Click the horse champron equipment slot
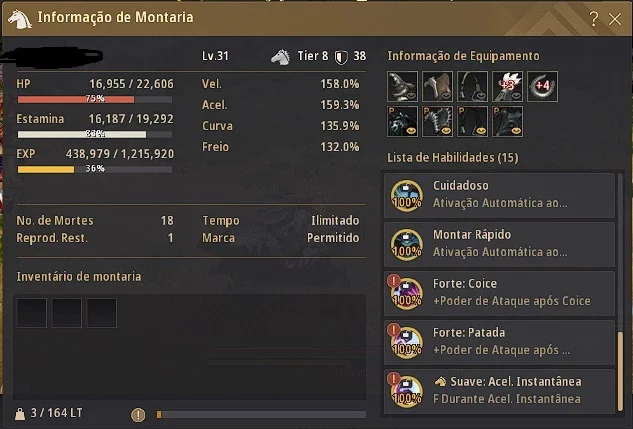Screen dimensions: 633x429 (x=402, y=86)
